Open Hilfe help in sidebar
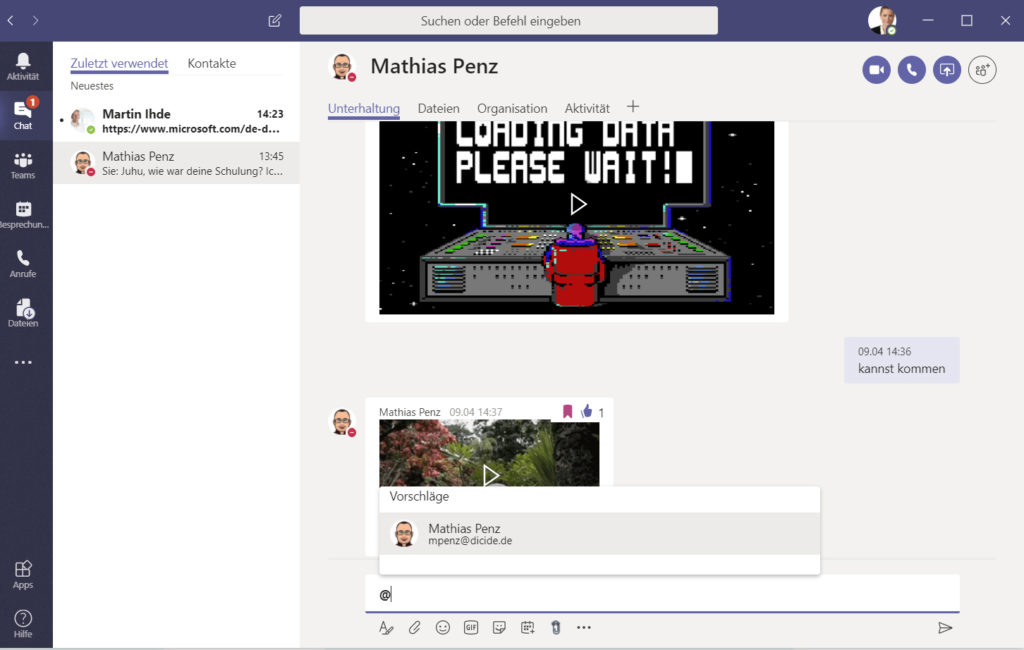 coord(23,624)
